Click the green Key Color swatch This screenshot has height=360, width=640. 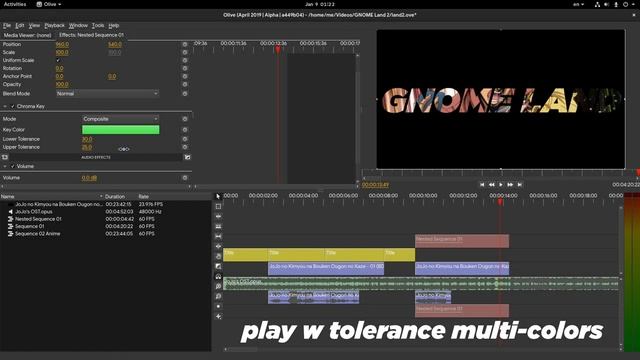pos(120,130)
